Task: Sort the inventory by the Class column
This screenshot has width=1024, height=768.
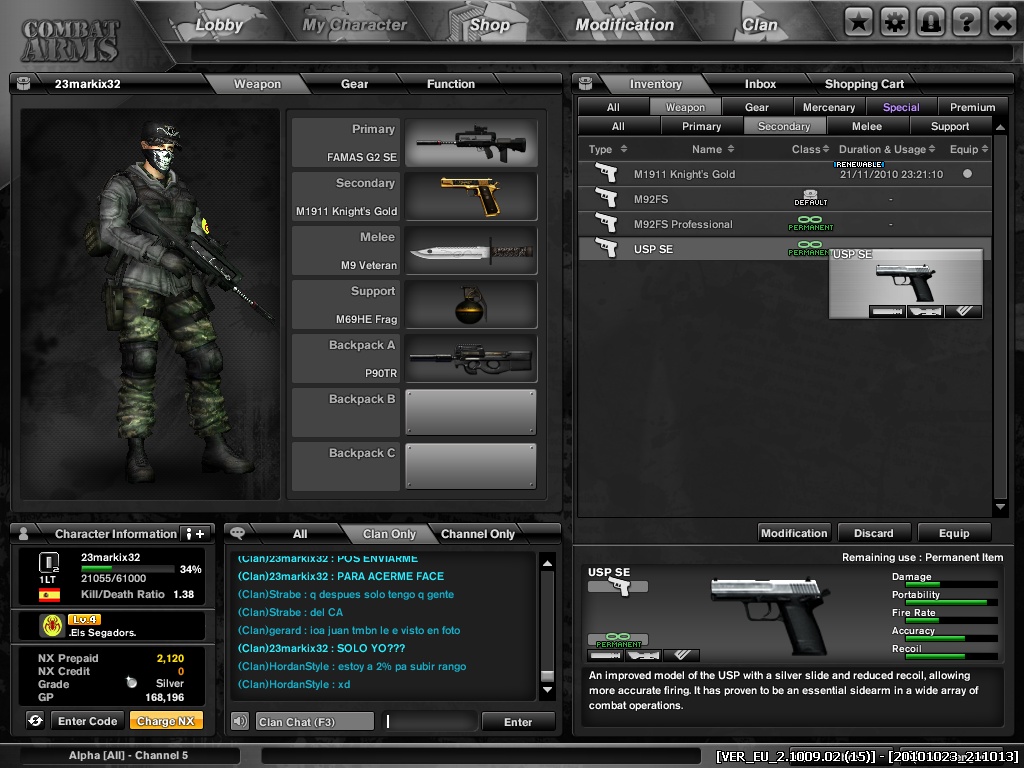Action: (811, 149)
